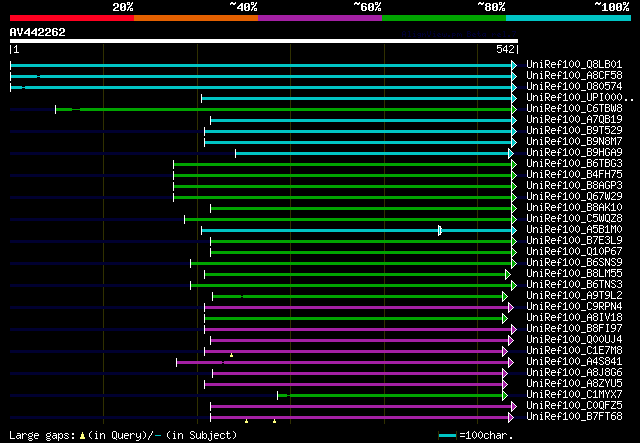Click the cyan alignment bar for Q8LB01
Viewport: 640px width, 443px height.
click(261, 65)
